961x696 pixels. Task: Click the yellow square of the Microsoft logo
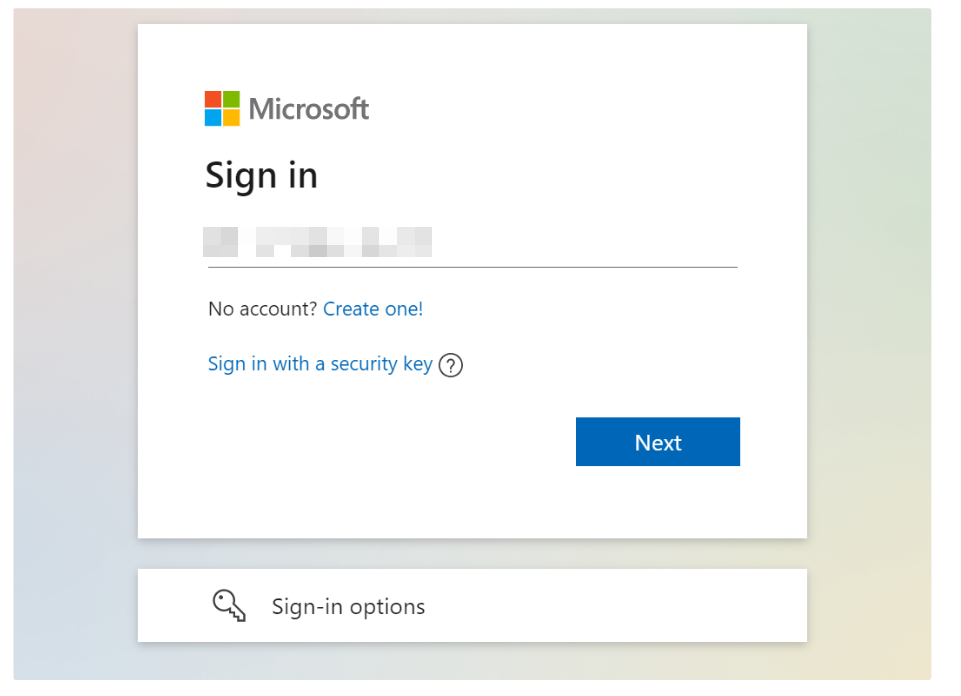pyautogui.click(x=231, y=117)
